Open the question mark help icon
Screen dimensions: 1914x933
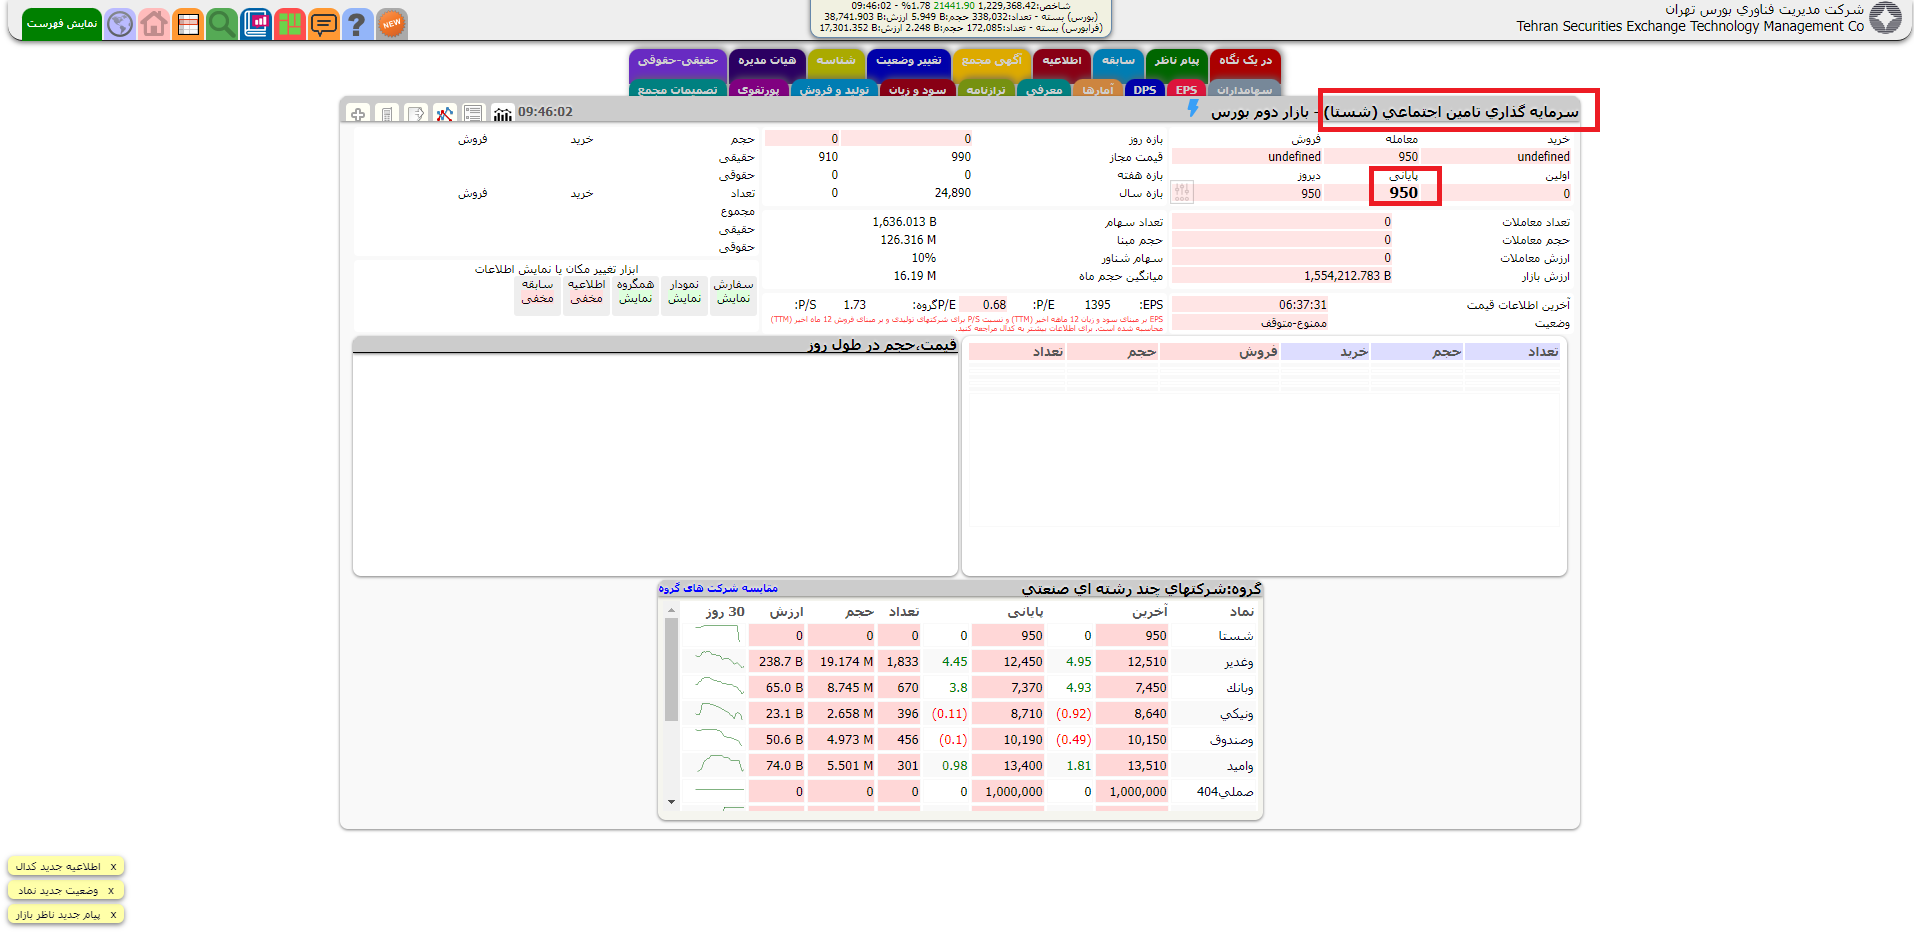pyautogui.click(x=357, y=23)
